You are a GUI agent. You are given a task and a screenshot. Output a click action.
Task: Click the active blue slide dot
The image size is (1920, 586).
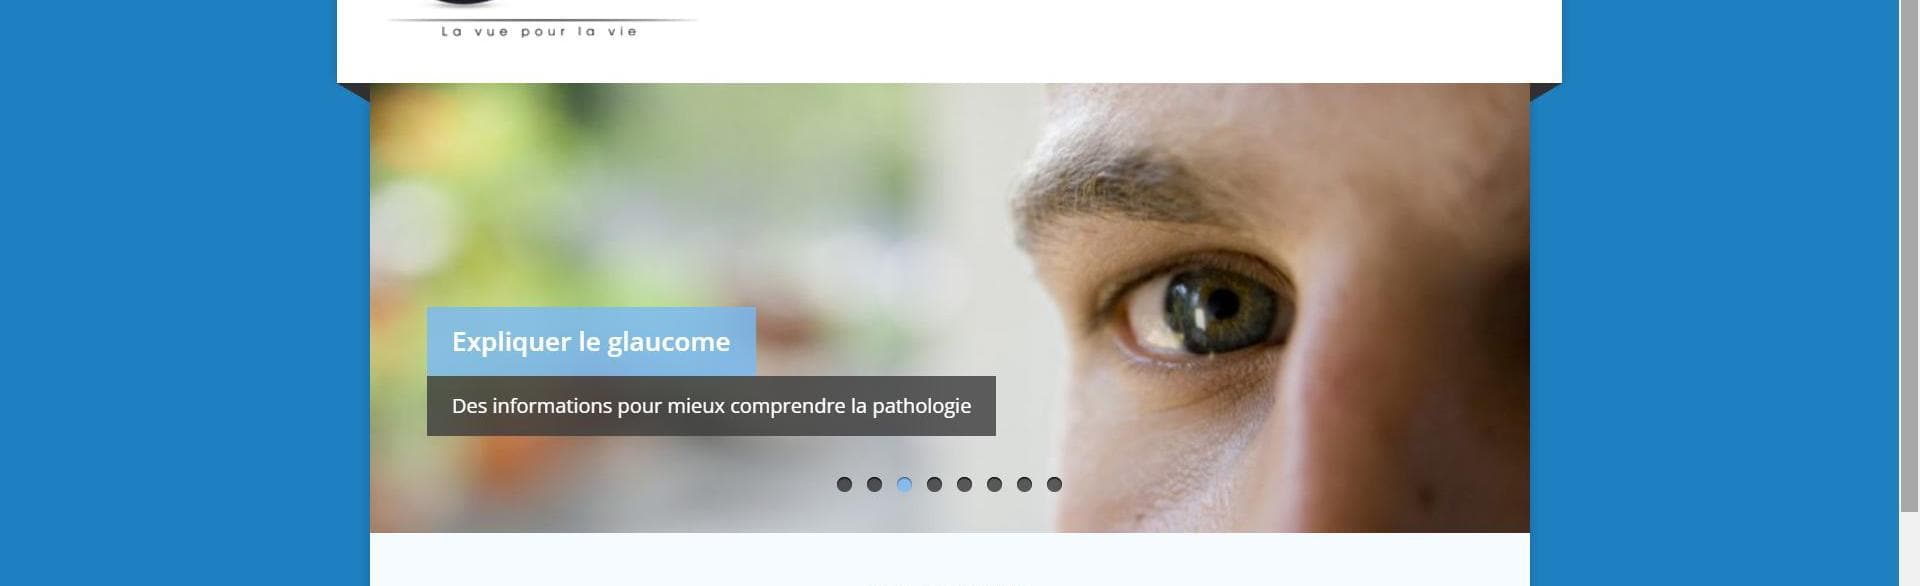point(904,484)
